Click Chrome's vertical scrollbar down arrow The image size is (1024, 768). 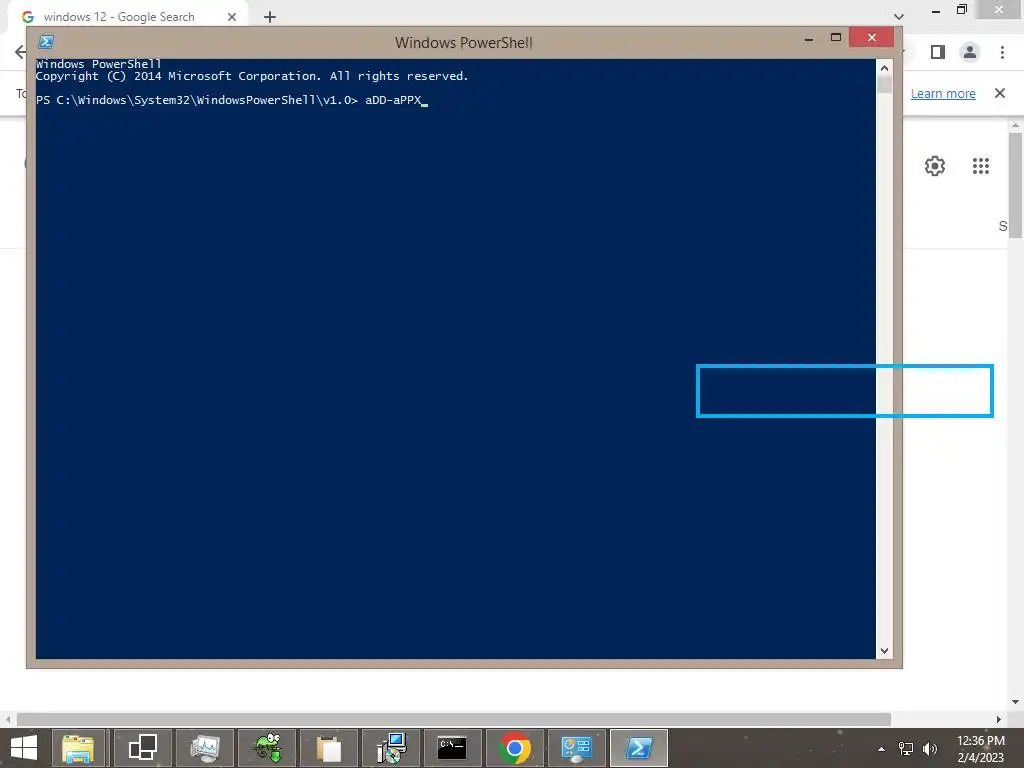coord(1016,702)
